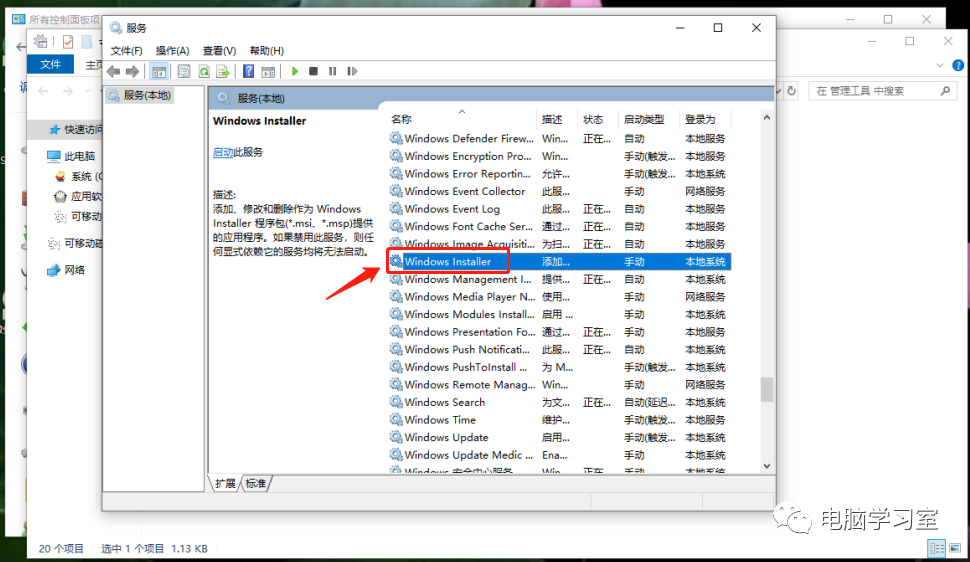Open the 文件 tab in Explorer window
The width and height of the screenshot is (970, 562).
50,64
